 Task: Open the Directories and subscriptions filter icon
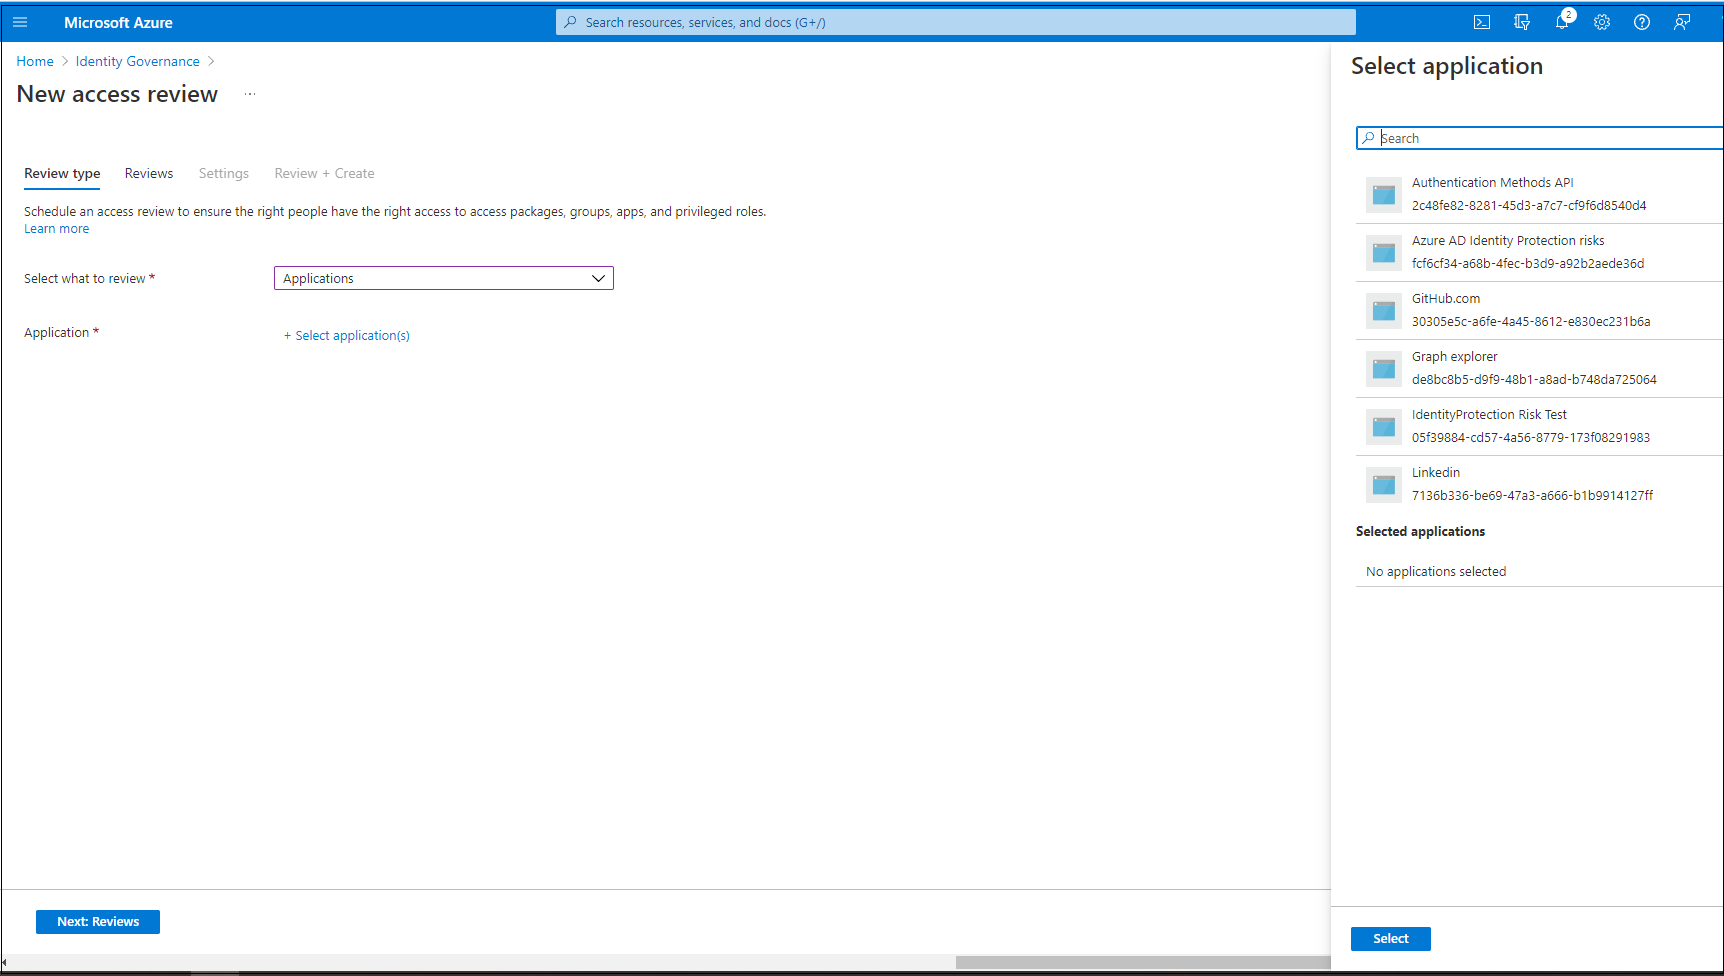tap(1522, 22)
